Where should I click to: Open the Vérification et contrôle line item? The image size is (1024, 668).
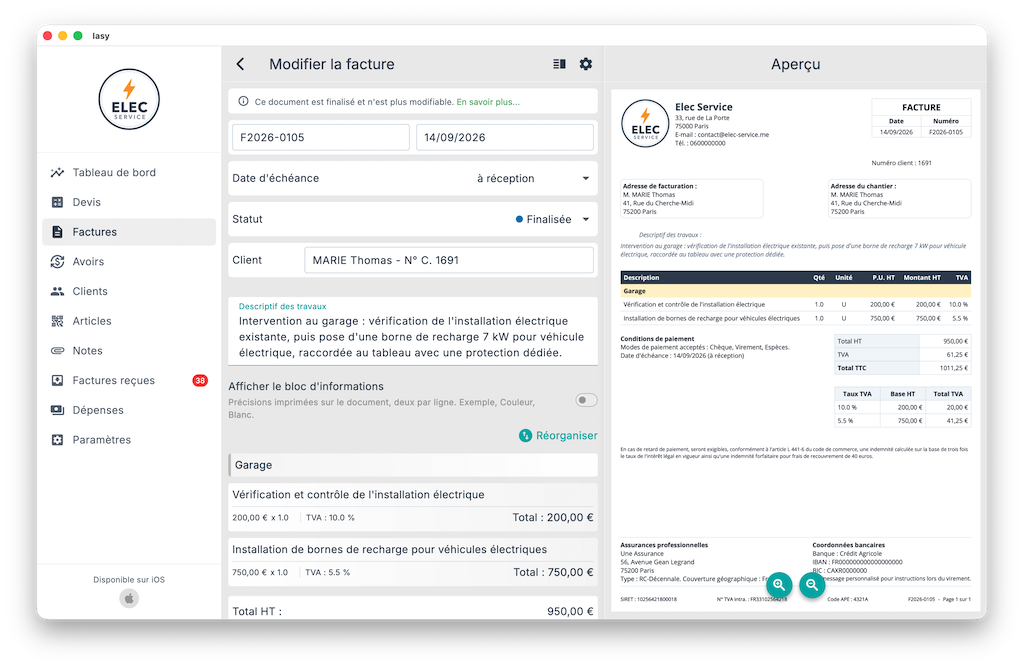click(413, 507)
